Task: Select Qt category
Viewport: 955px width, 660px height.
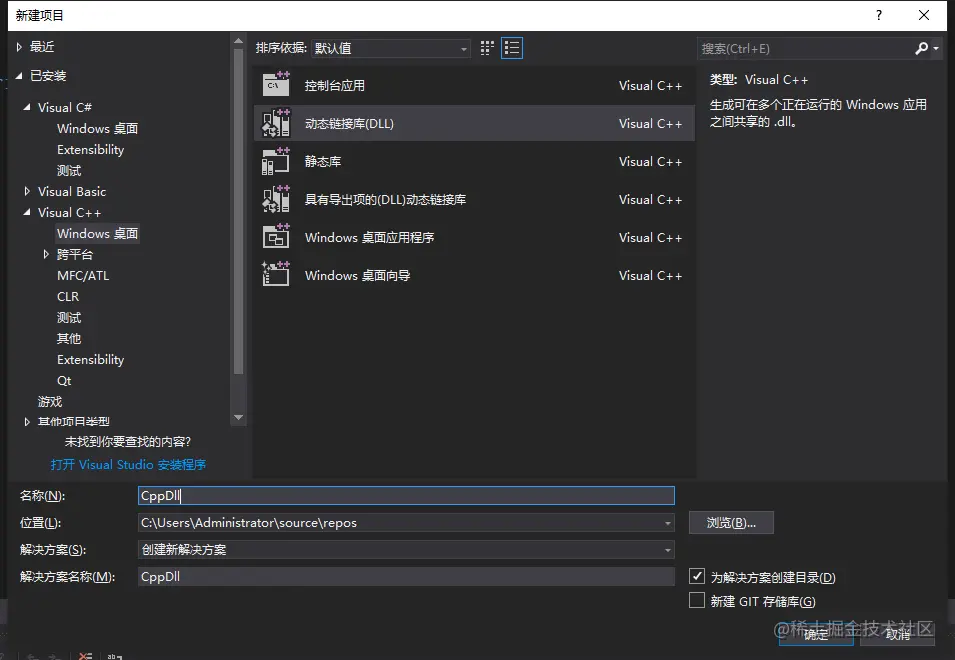Action: coord(64,381)
